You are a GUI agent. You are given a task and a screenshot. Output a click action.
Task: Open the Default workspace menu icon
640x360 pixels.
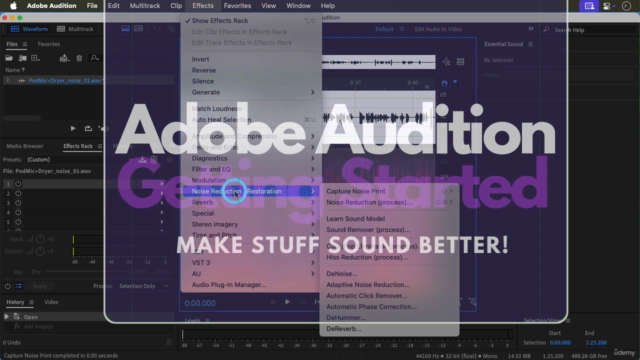402,29
